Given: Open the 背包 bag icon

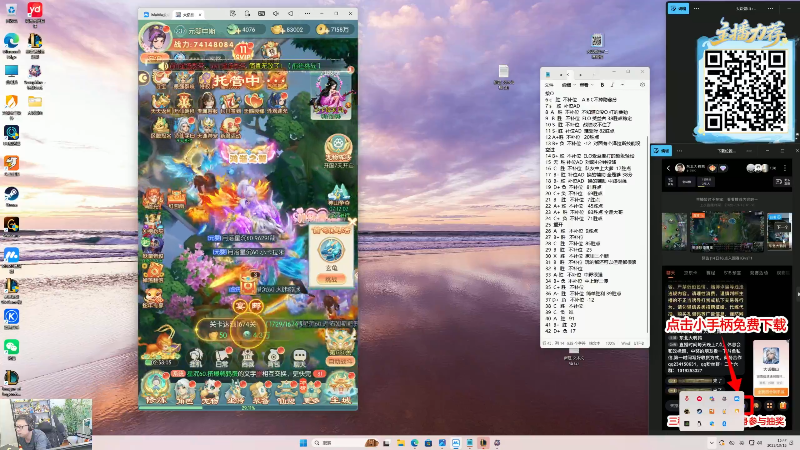Looking at the screenshot, I should point(274,357).
